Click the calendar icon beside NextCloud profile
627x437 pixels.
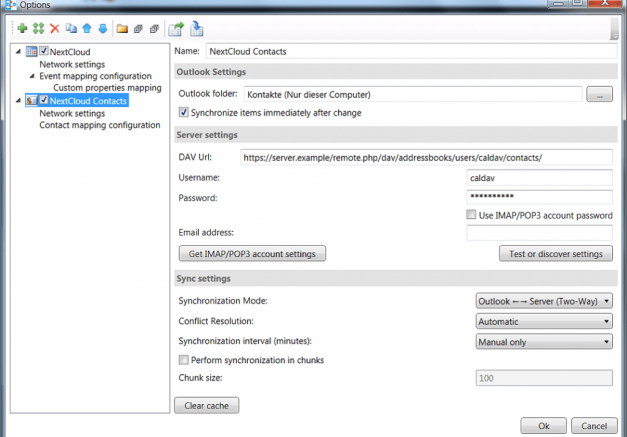tap(32, 52)
